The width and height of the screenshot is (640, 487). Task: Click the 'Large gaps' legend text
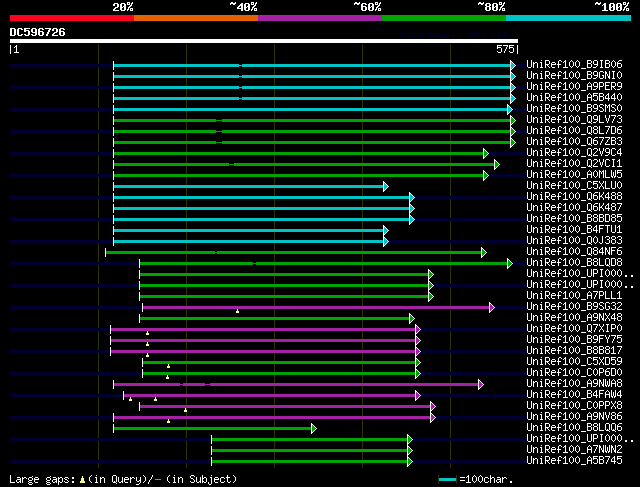coord(42,479)
